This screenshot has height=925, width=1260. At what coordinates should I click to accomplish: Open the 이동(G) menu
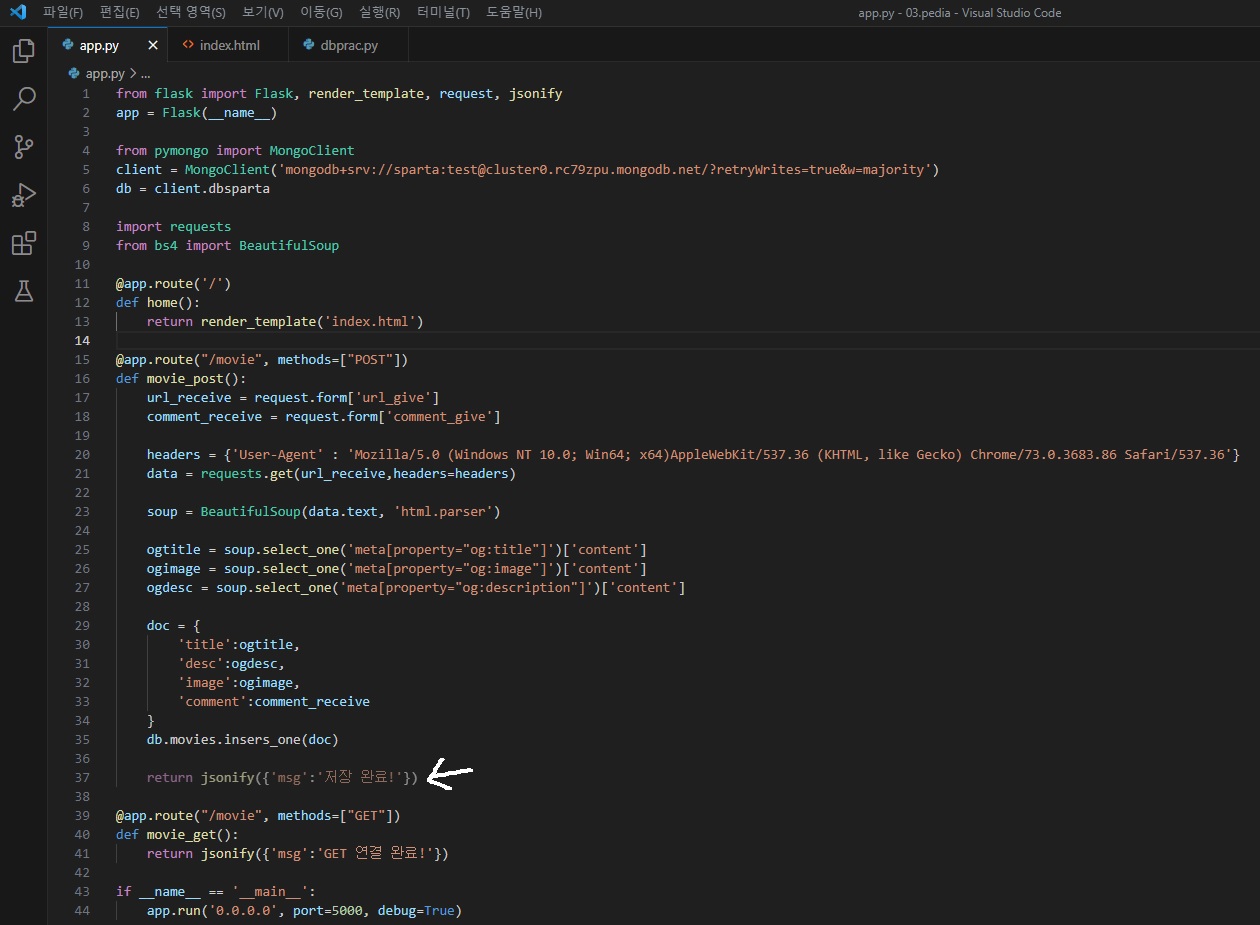(321, 13)
